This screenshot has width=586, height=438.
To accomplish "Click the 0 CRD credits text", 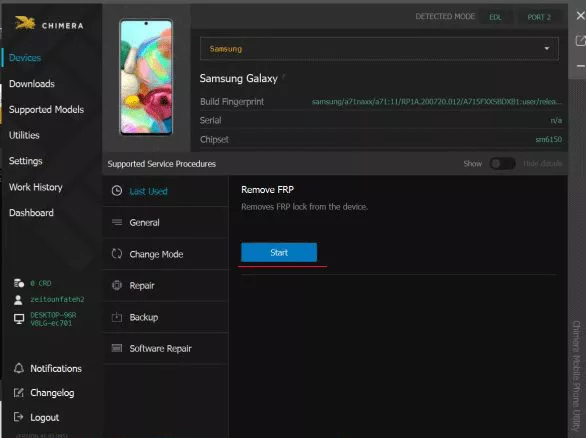I will 41,283.
